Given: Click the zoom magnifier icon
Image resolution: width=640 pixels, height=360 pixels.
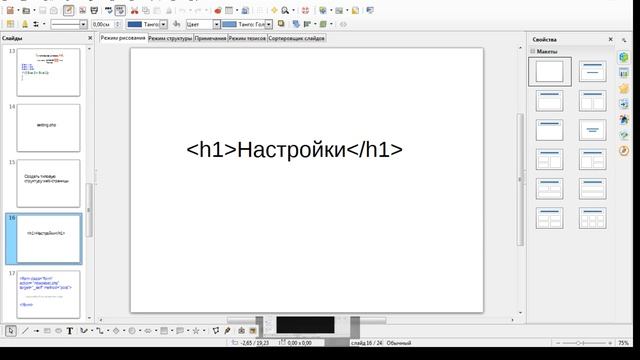Looking at the screenshot, I should point(285,10).
